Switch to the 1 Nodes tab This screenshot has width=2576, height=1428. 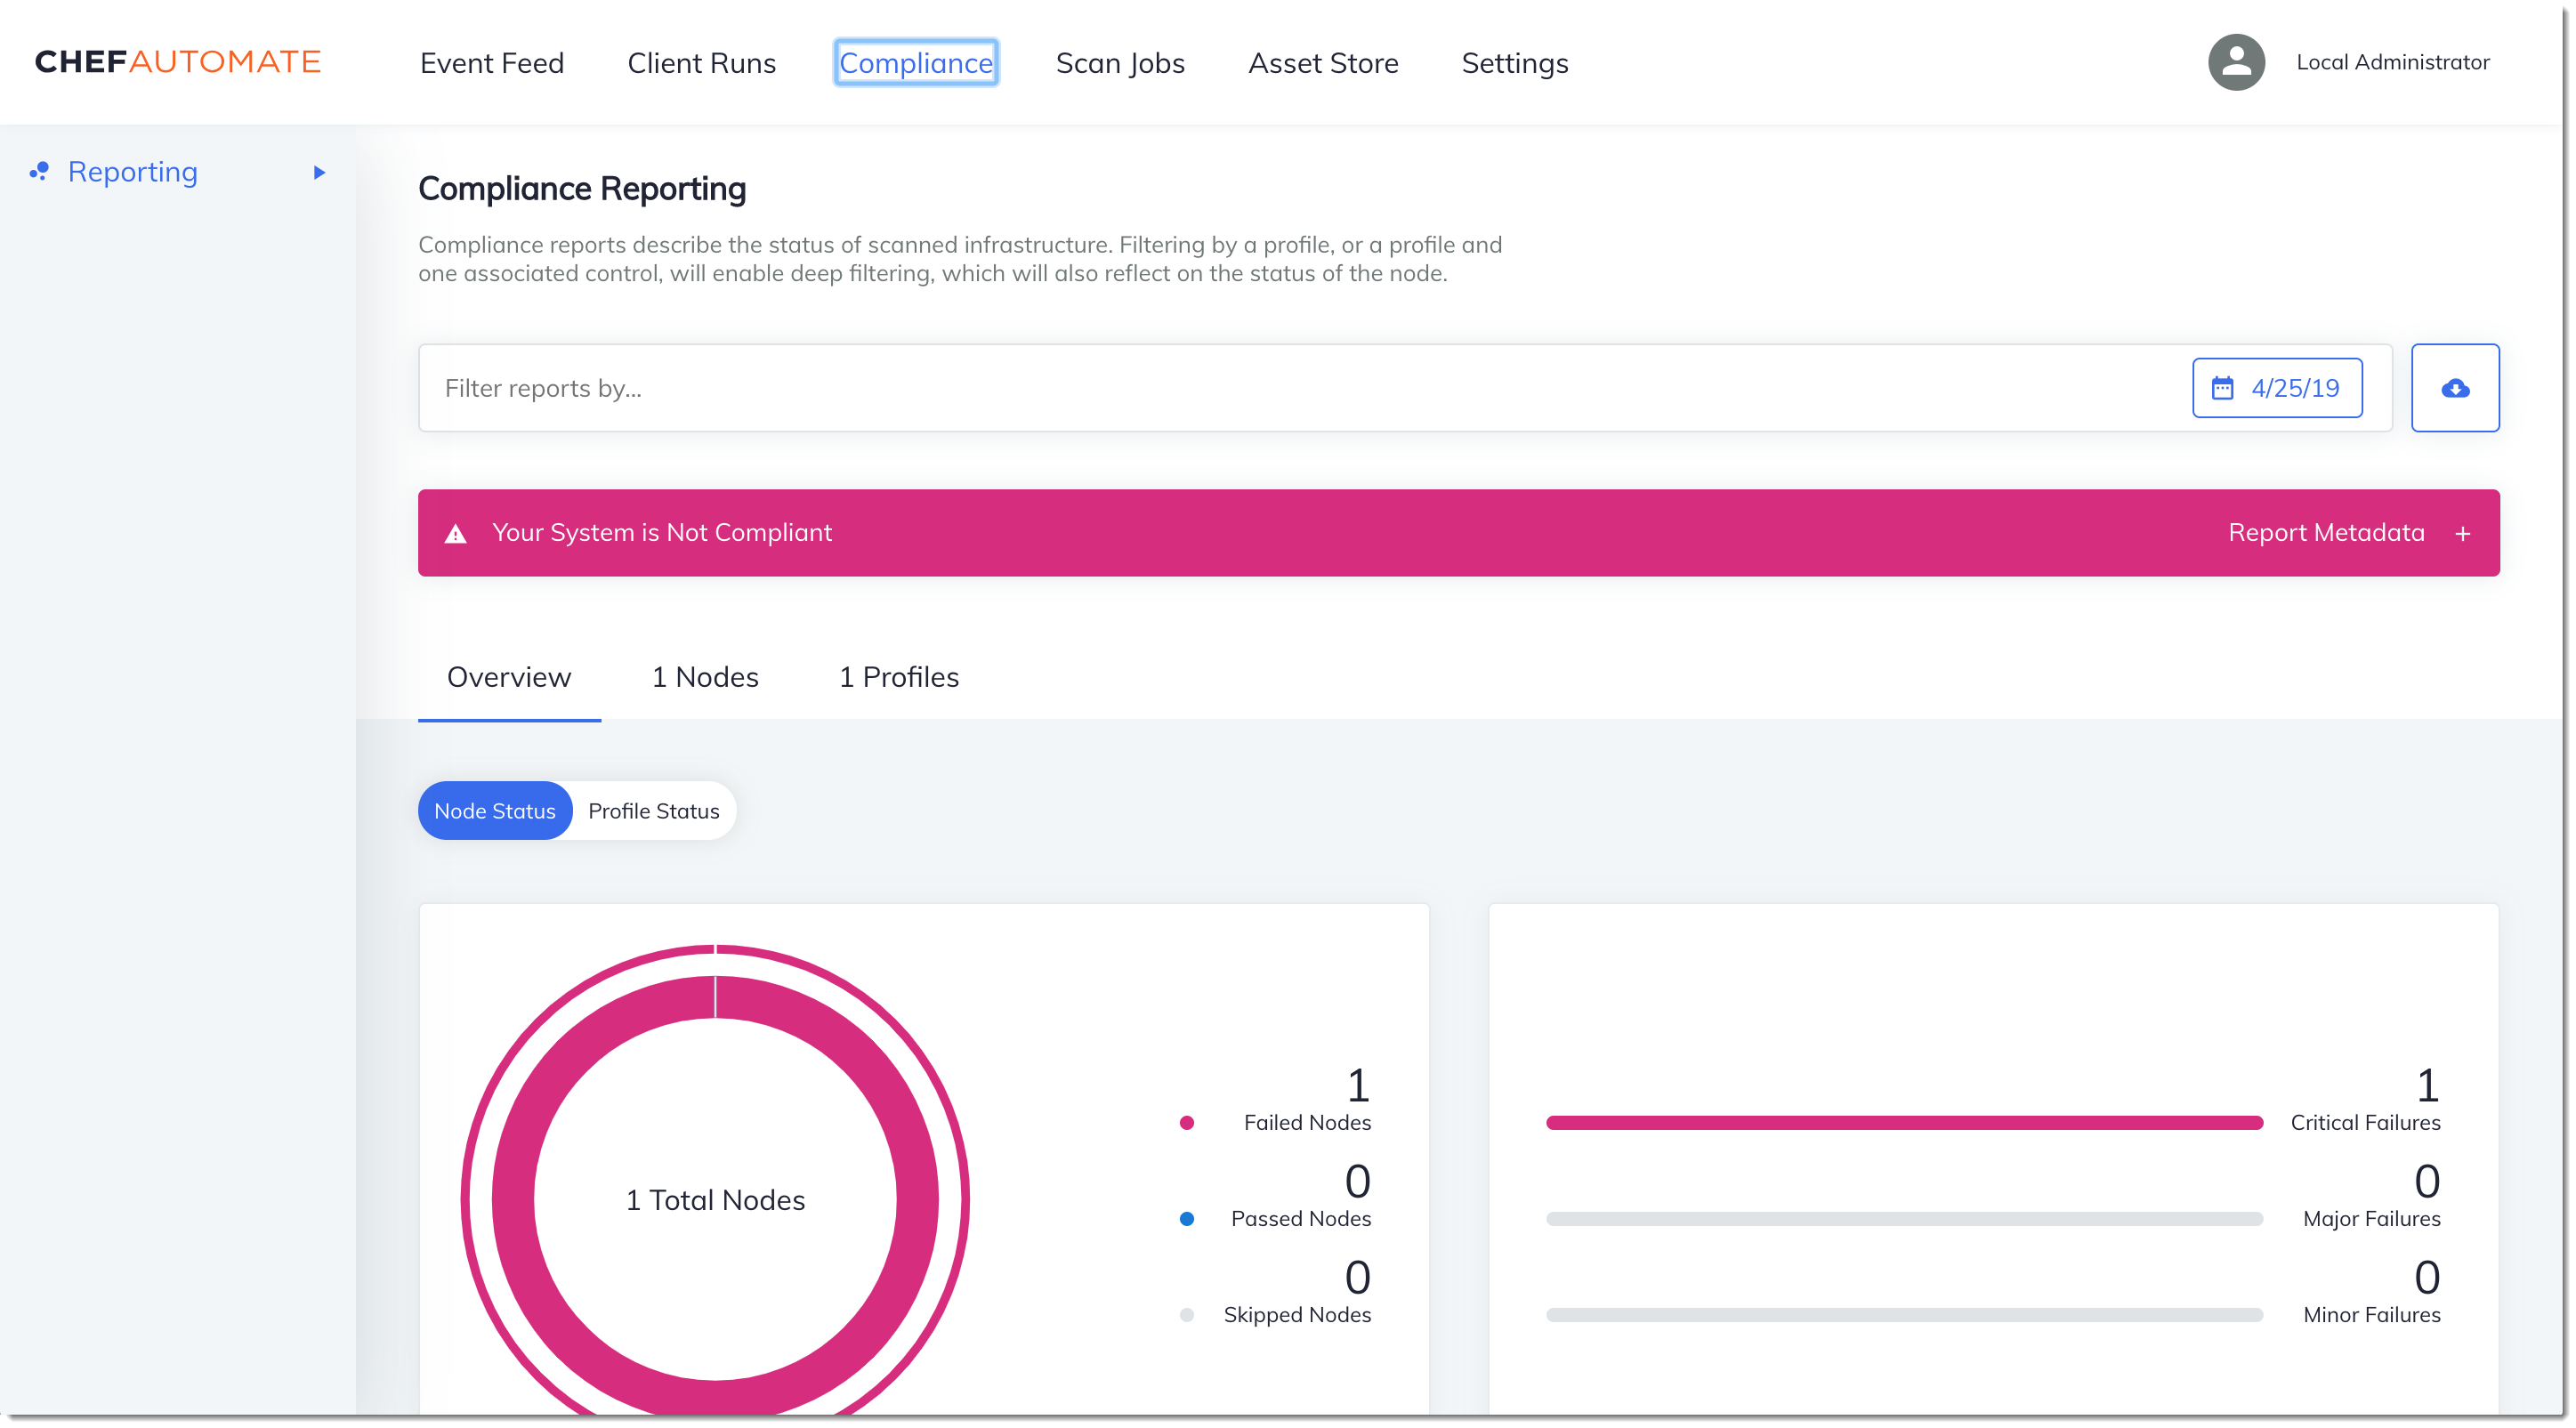[703, 677]
